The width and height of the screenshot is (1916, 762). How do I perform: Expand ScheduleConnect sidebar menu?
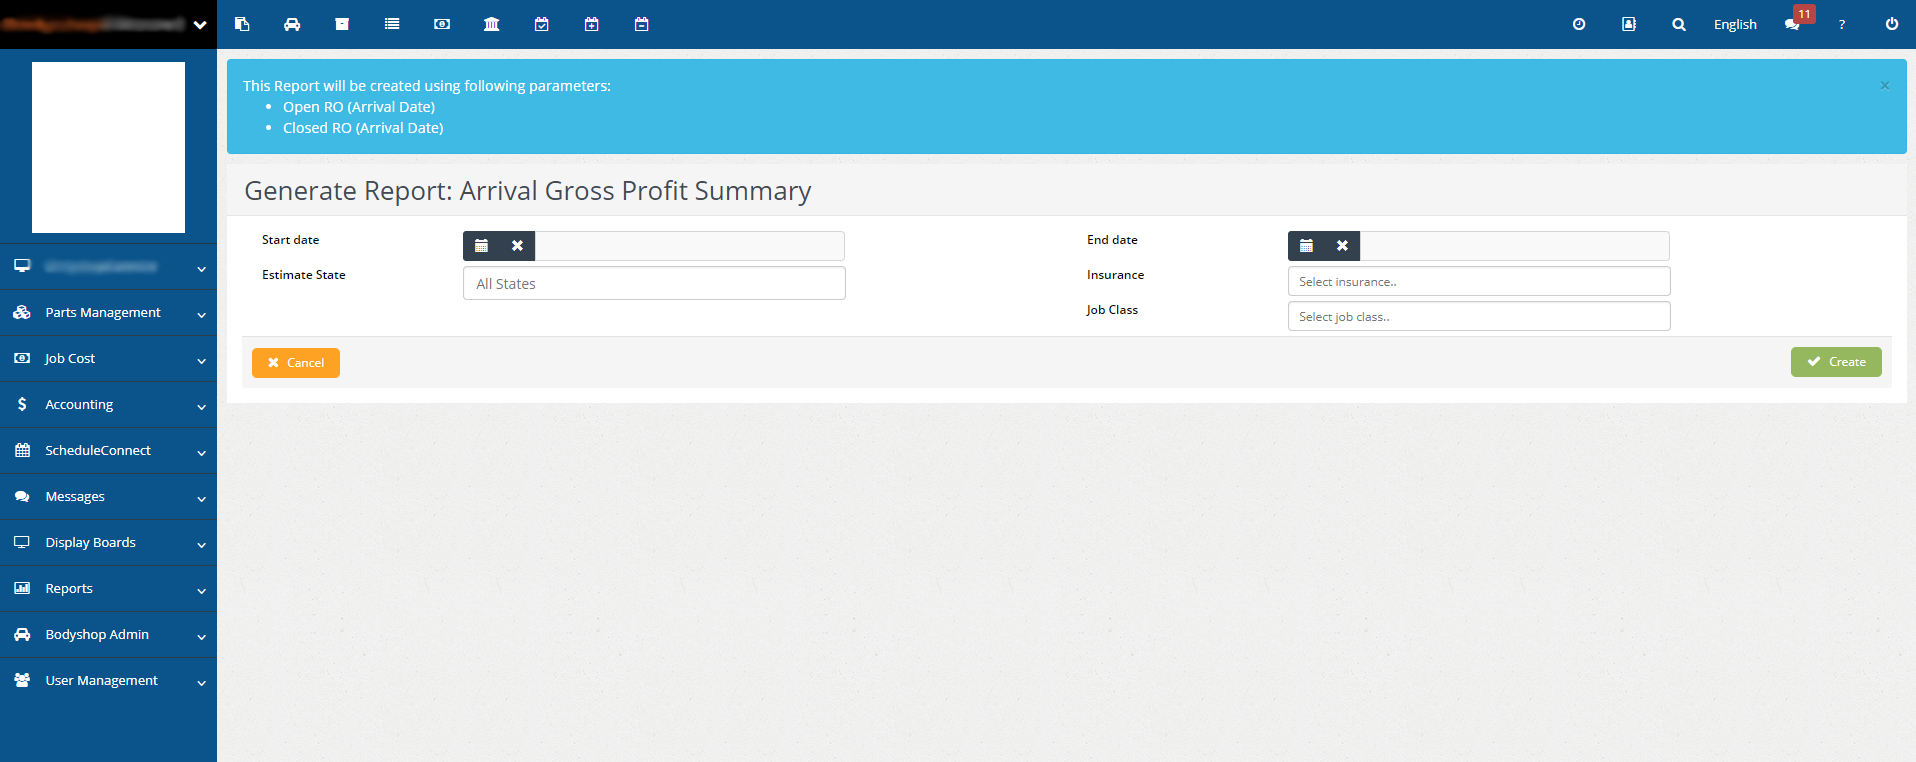[x=108, y=451]
